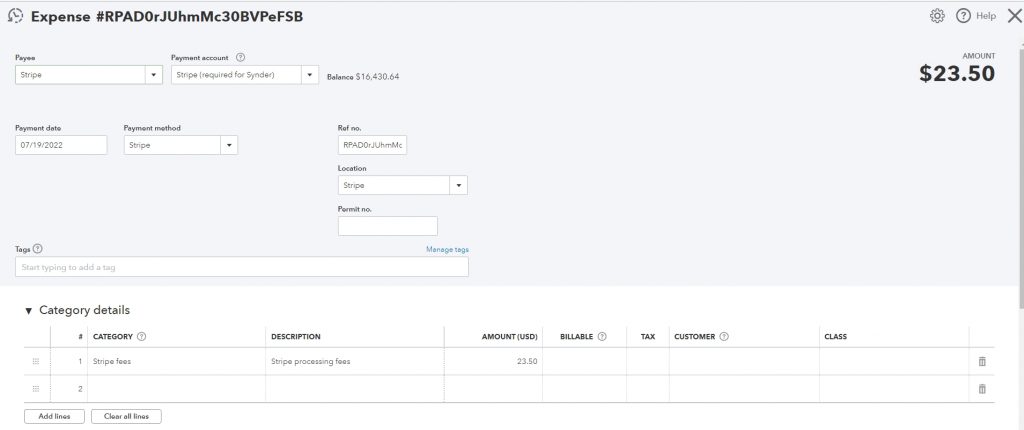Click the $23.50 total amount

(x=957, y=74)
